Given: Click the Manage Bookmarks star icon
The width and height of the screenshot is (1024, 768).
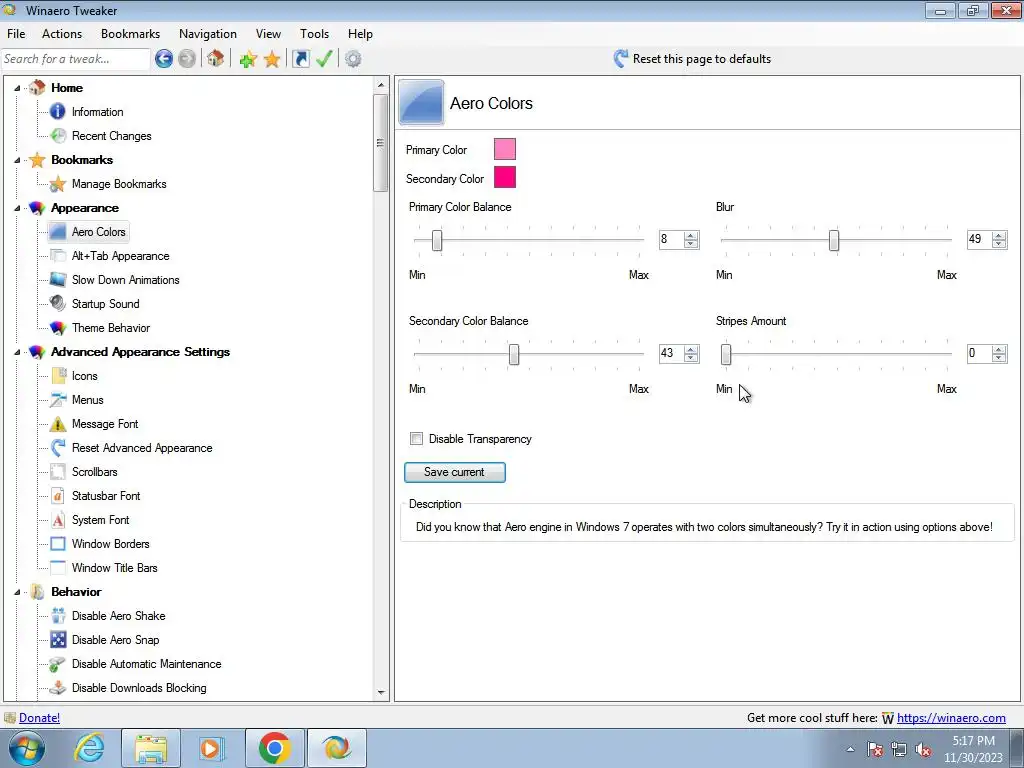Looking at the screenshot, I should click(57, 184).
